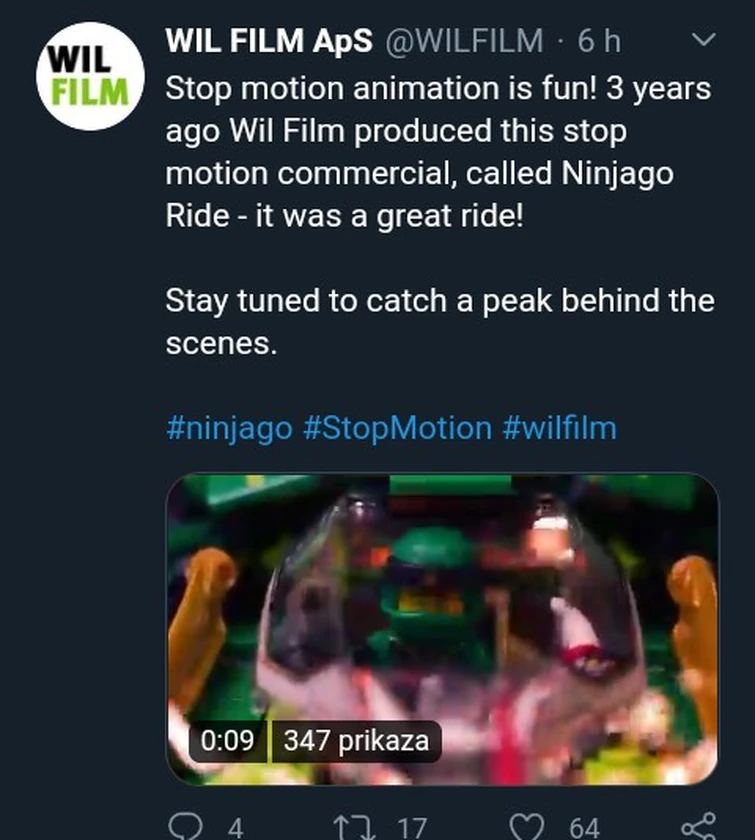Open the 6 h timestamp link

coord(599,41)
